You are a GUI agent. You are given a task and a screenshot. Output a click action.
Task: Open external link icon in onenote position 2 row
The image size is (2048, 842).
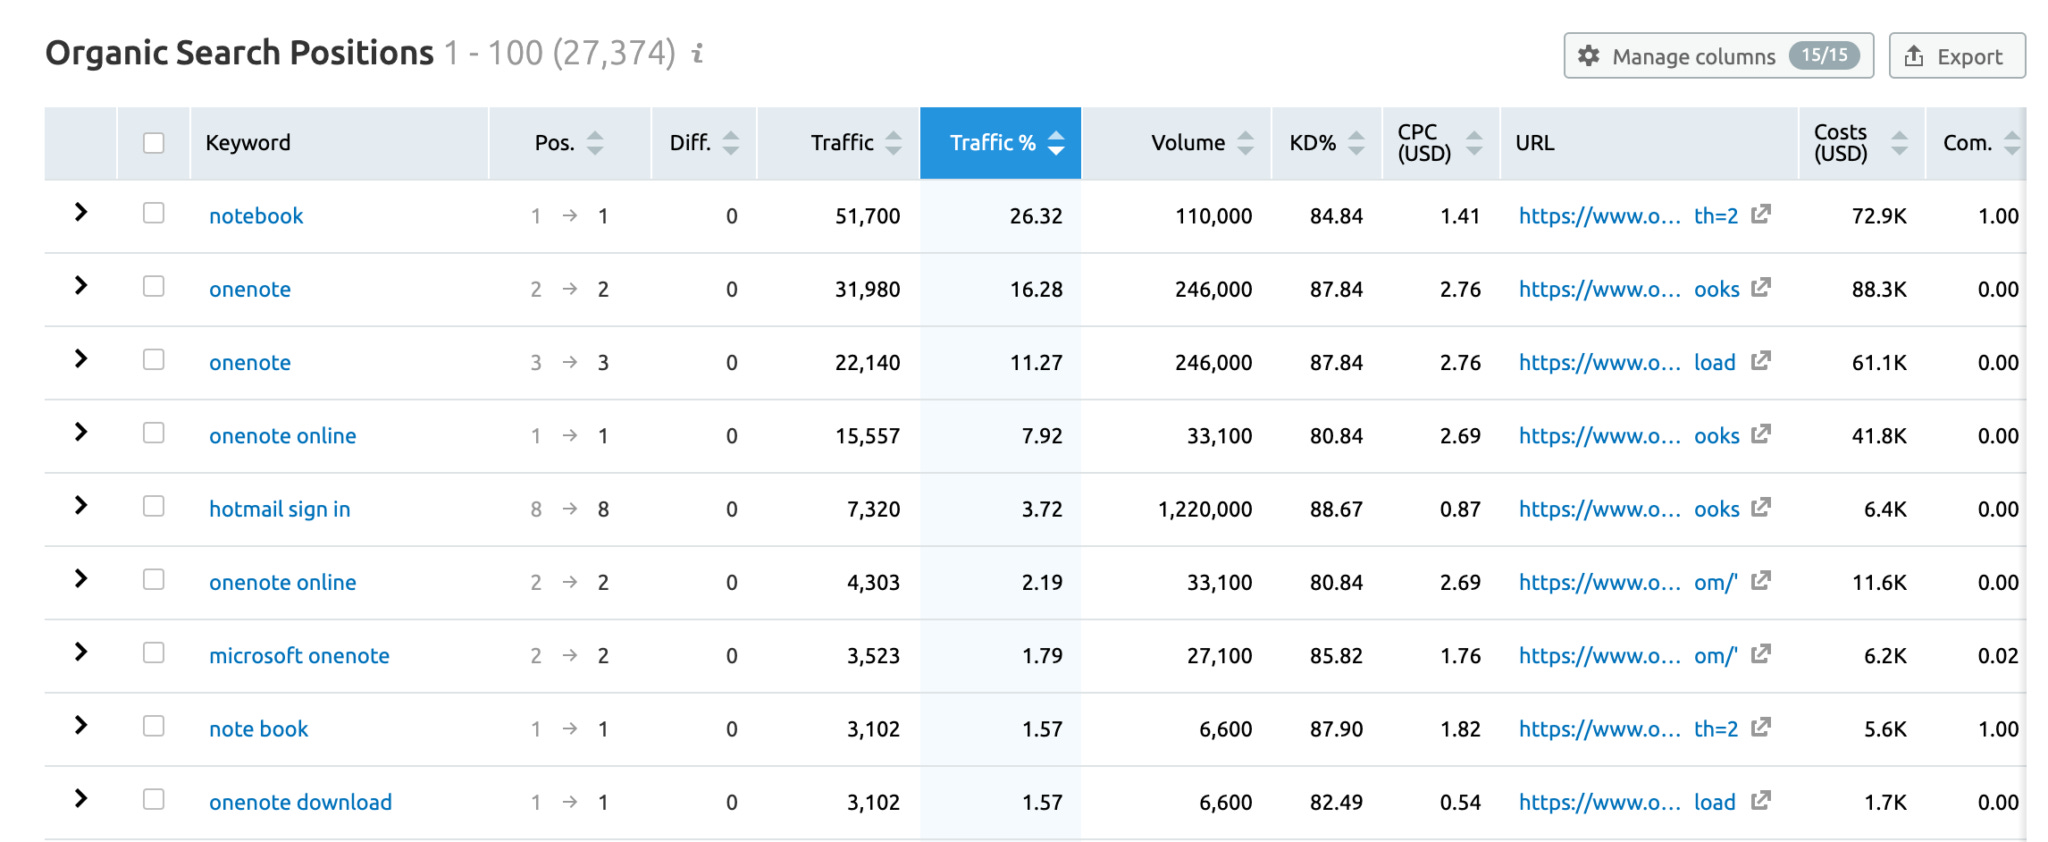[x=1761, y=287]
